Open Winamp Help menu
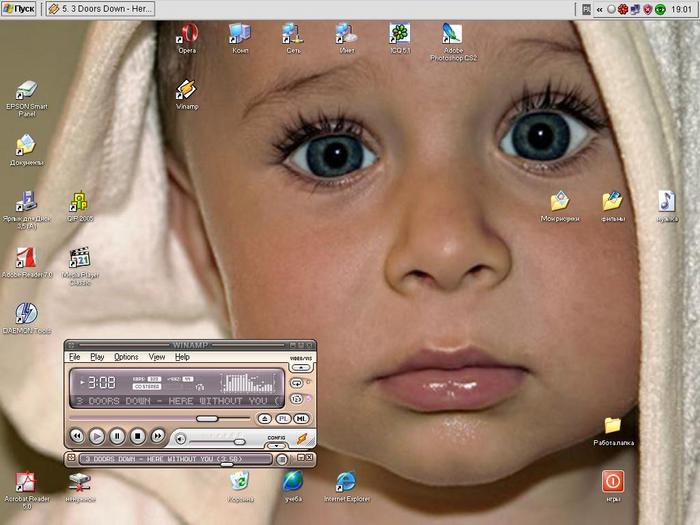700x525 pixels. click(x=182, y=357)
